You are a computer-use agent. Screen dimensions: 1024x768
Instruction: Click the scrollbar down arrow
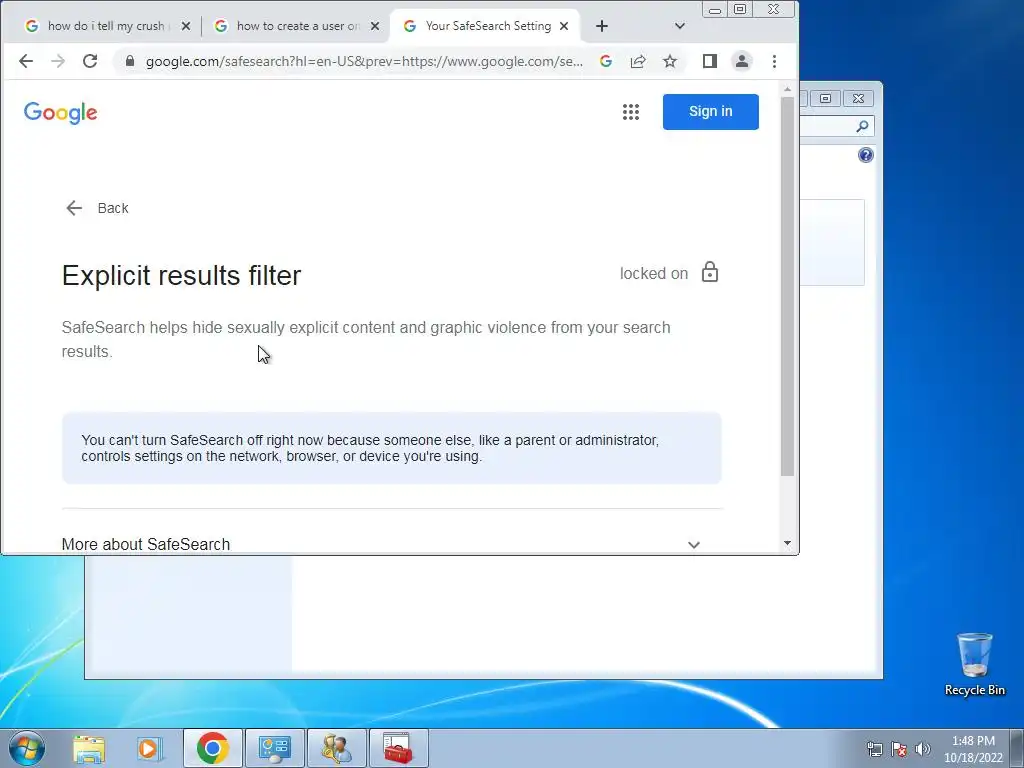[x=788, y=543]
